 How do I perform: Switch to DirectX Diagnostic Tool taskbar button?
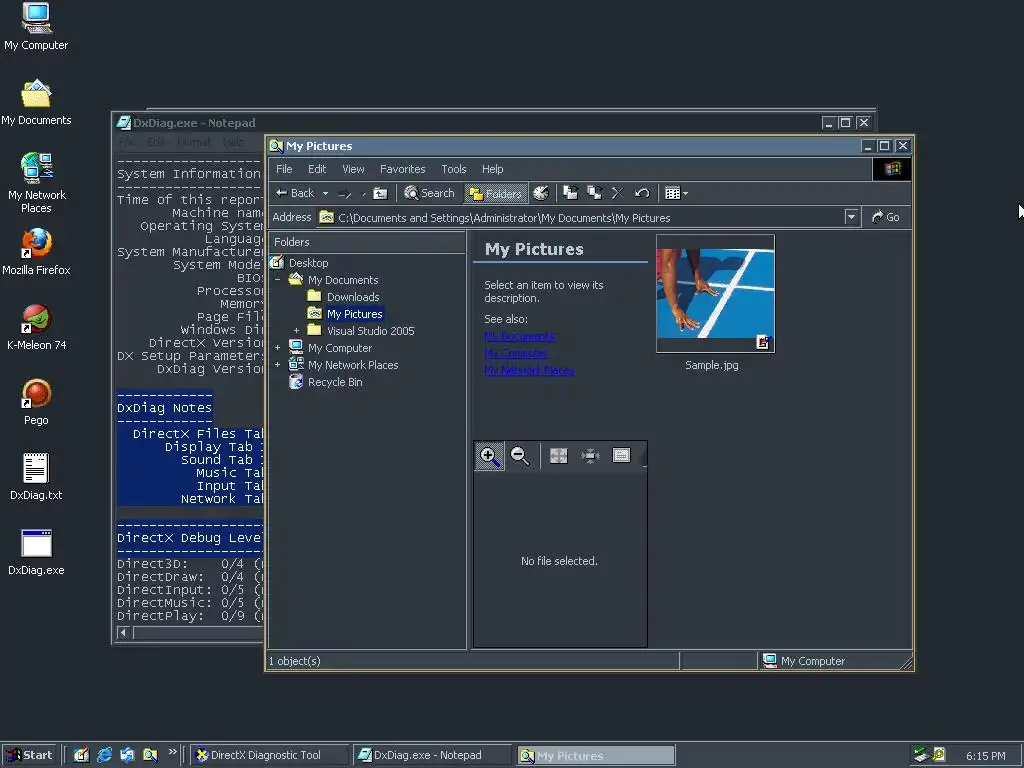coord(270,755)
